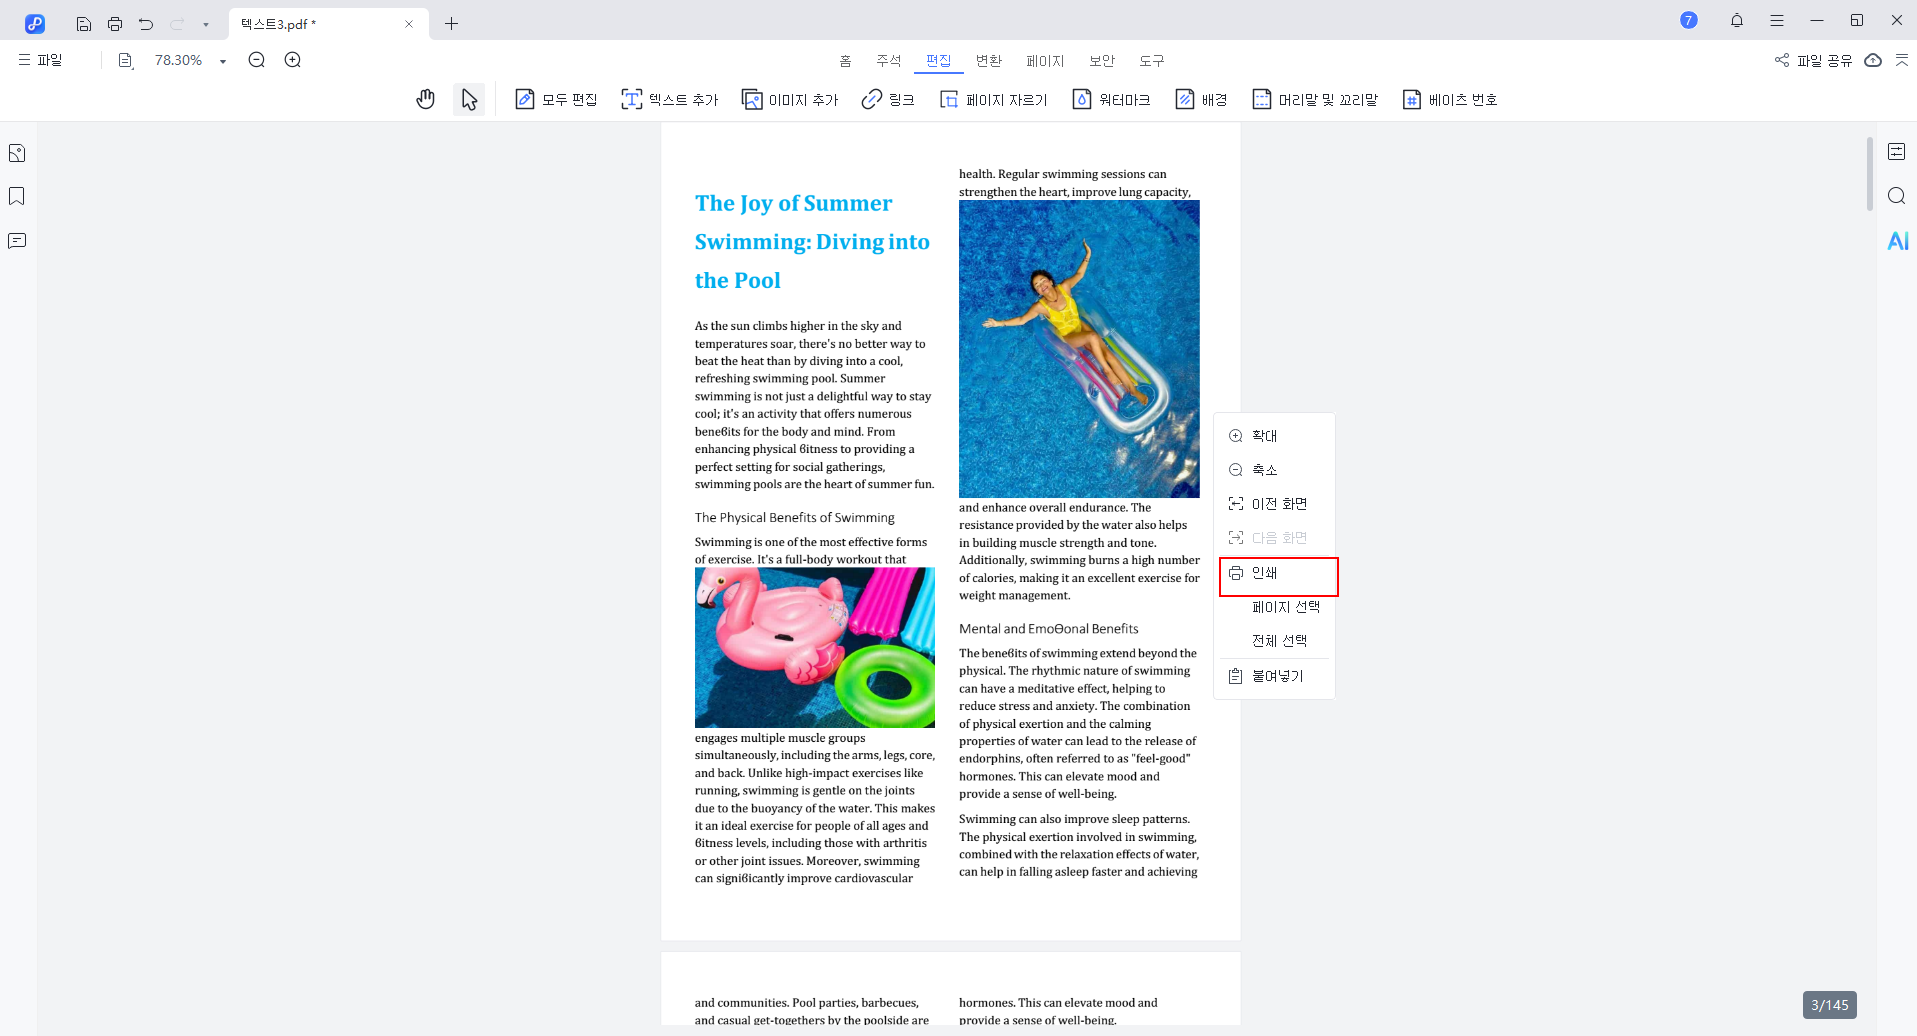Click the title 'The Joy of Summer'
Viewport: 1917px width, 1036px height.
[x=794, y=203]
